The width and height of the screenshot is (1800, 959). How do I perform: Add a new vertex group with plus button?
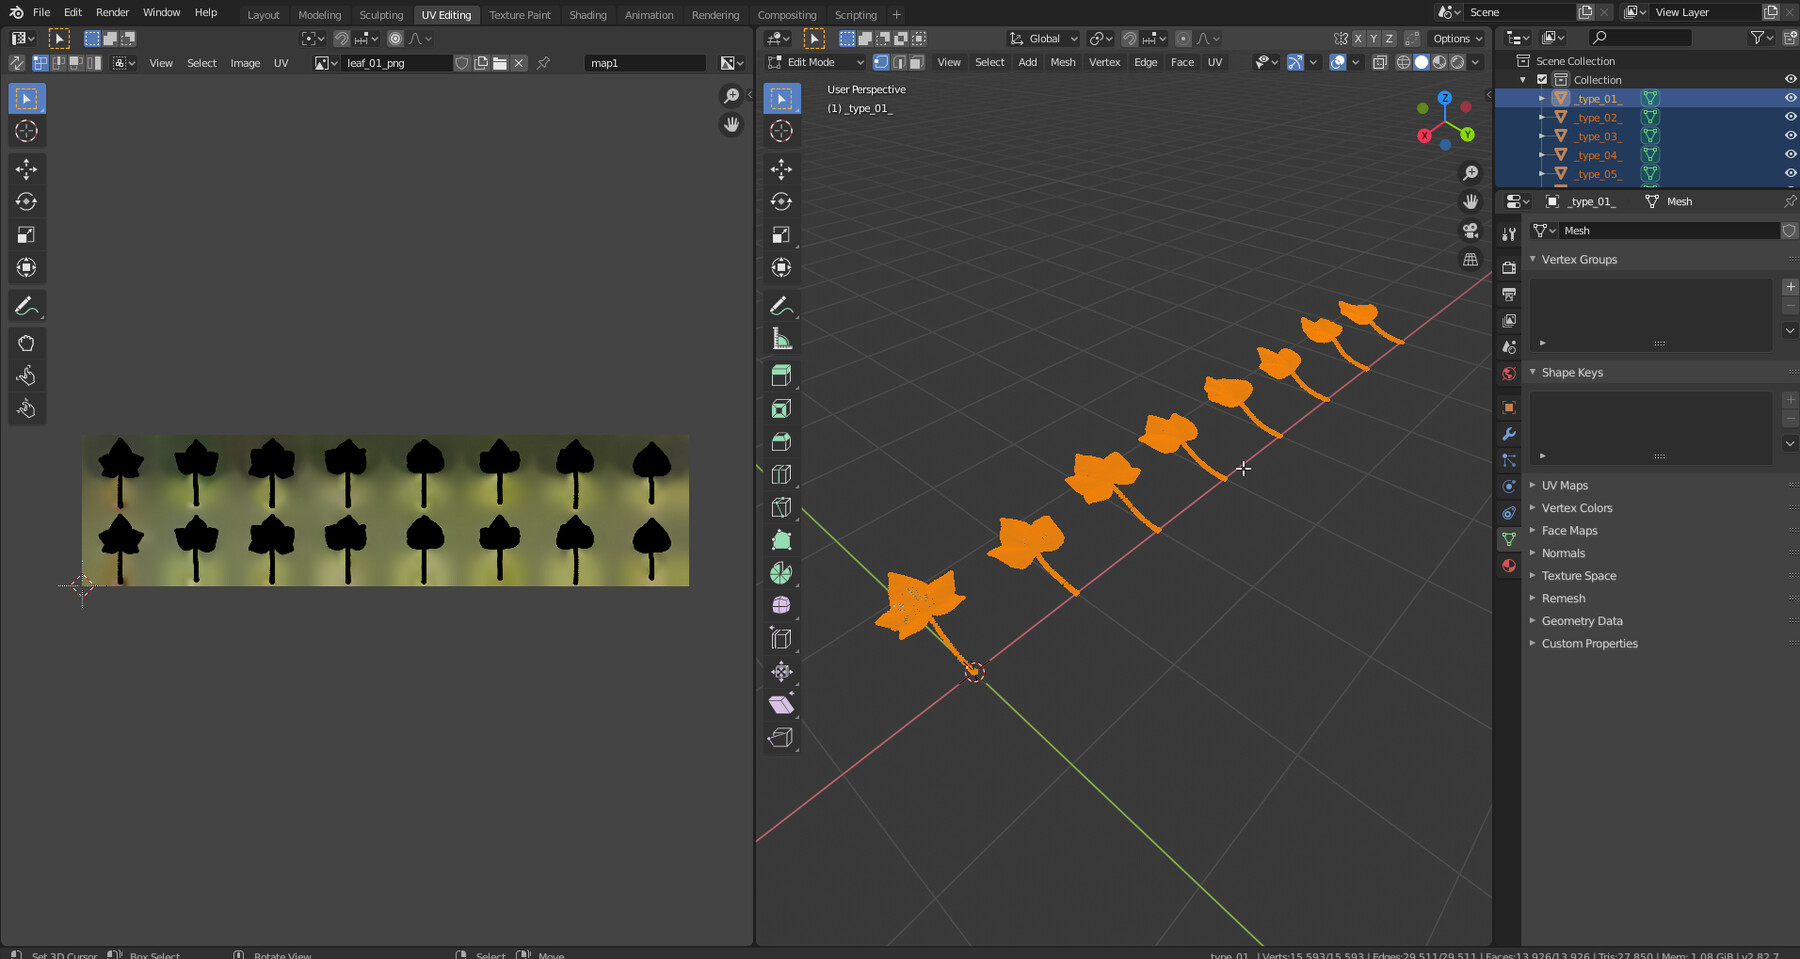1789,287
